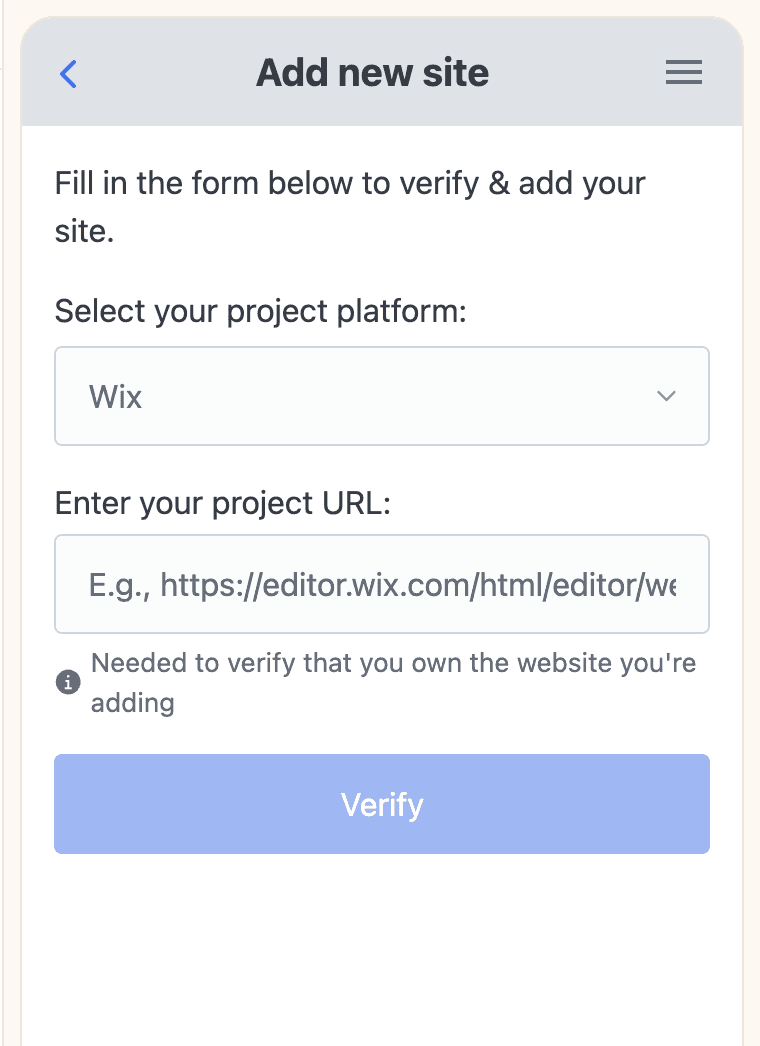
Task: Click the selected Wix platform value
Action: [116, 397]
